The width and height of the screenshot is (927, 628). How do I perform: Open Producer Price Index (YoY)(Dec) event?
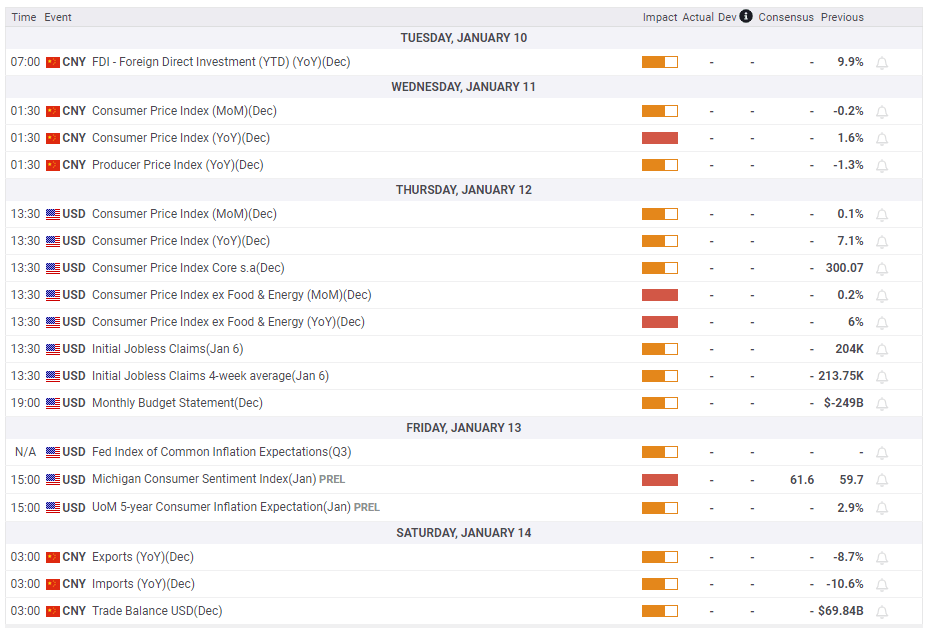pos(178,165)
